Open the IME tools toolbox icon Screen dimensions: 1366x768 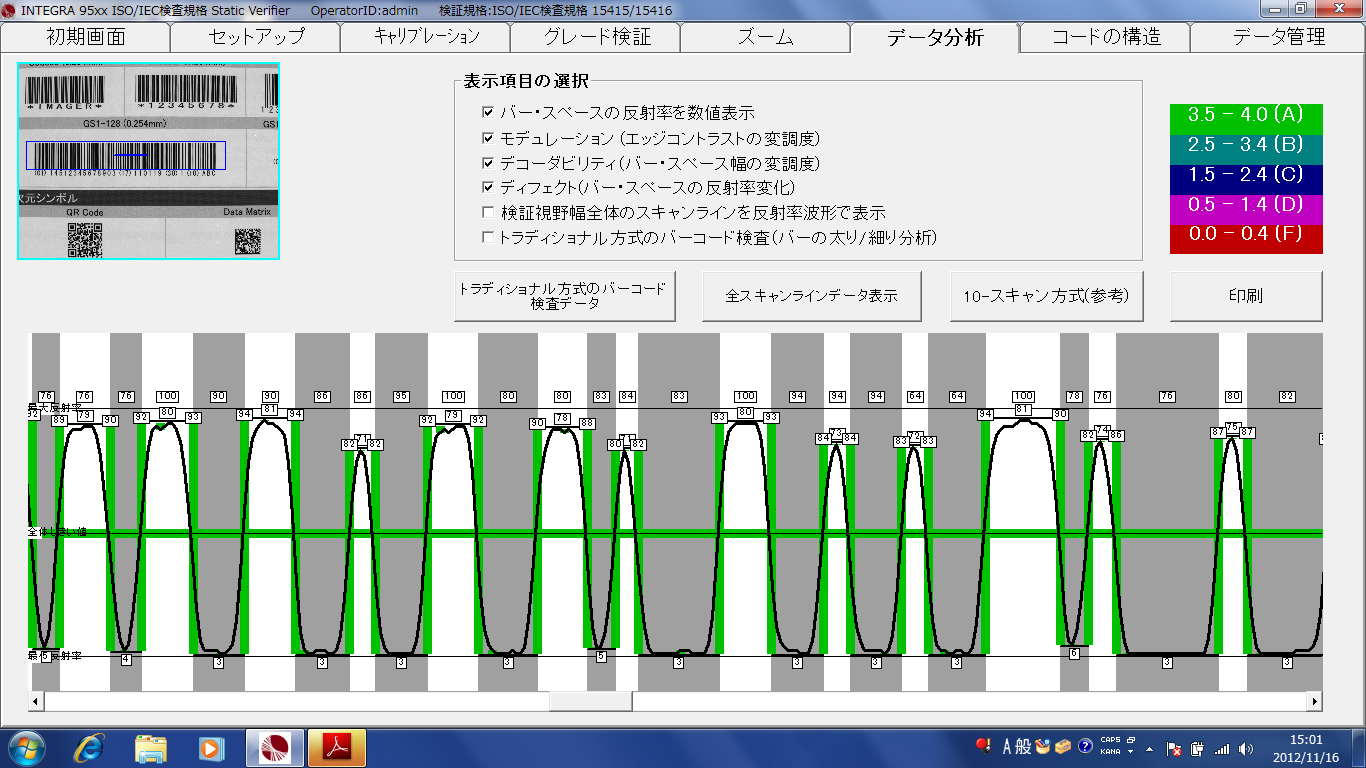coord(1063,746)
